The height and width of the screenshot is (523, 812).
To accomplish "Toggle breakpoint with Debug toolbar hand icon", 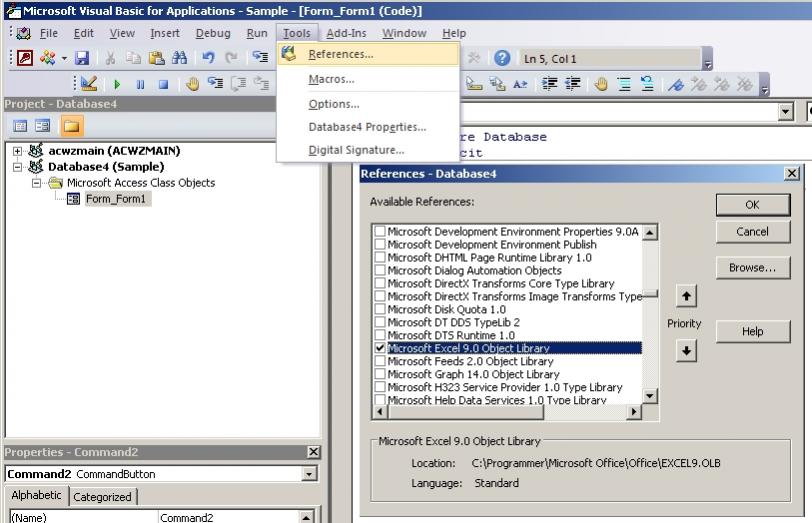I will [x=193, y=83].
